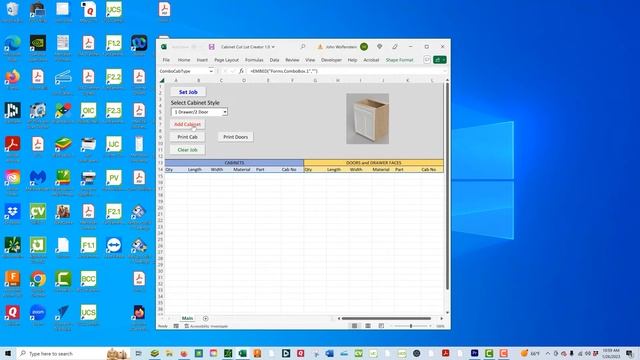The width and height of the screenshot is (640, 360).
Task: Click the CABINETS header cell
Action: click(x=234, y=162)
